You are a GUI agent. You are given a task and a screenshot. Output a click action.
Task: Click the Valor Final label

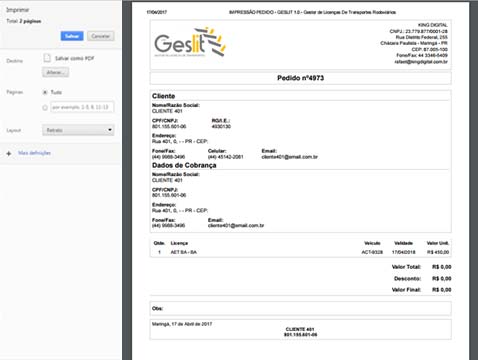point(406,290)
